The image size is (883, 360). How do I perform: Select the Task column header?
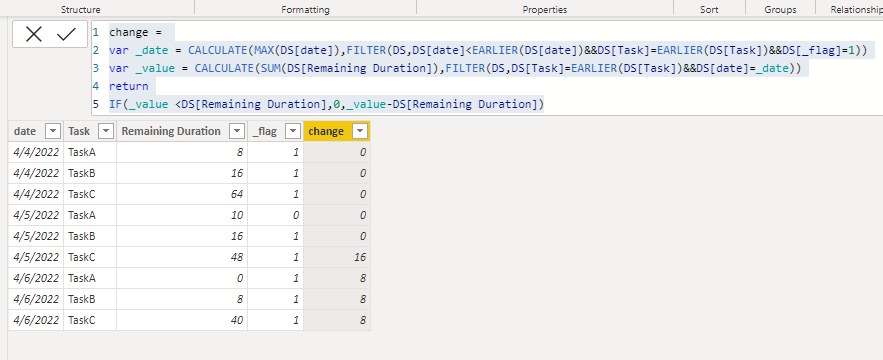(x=90, y=131)
